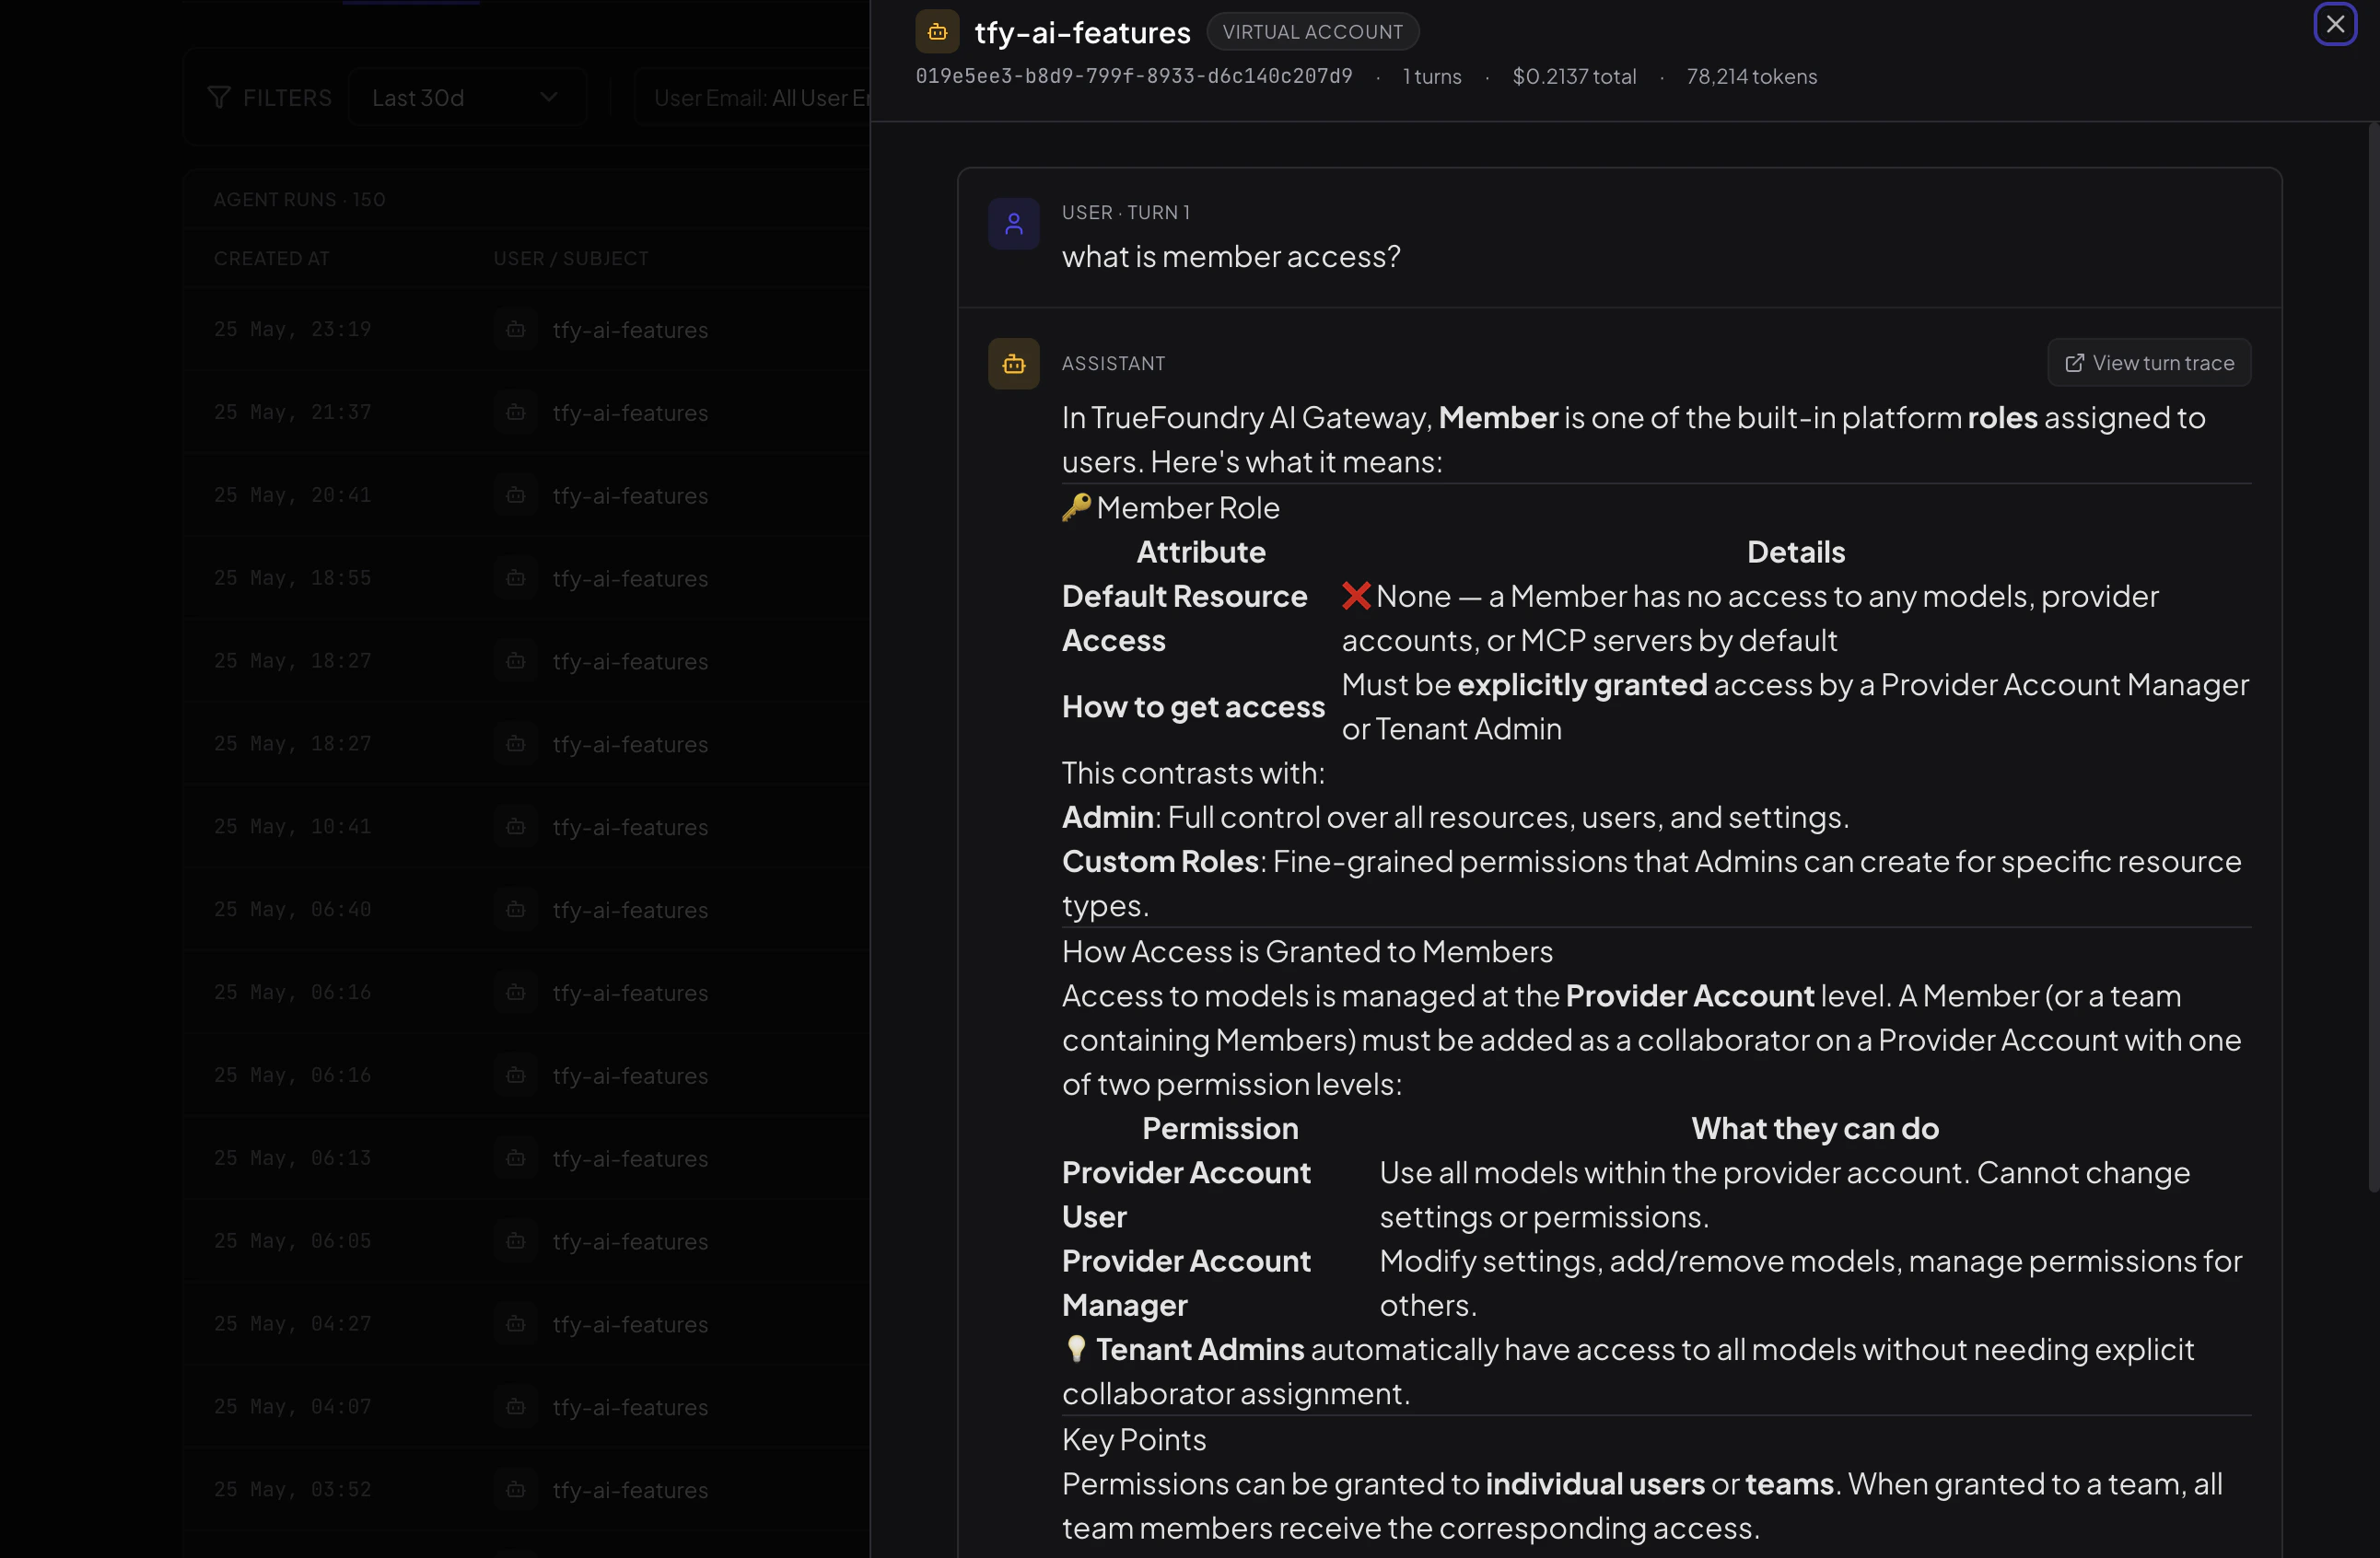Click the FILTERS funnel icon
The height and width of the screenshot is (1558, 2380).
click(218, 97)
